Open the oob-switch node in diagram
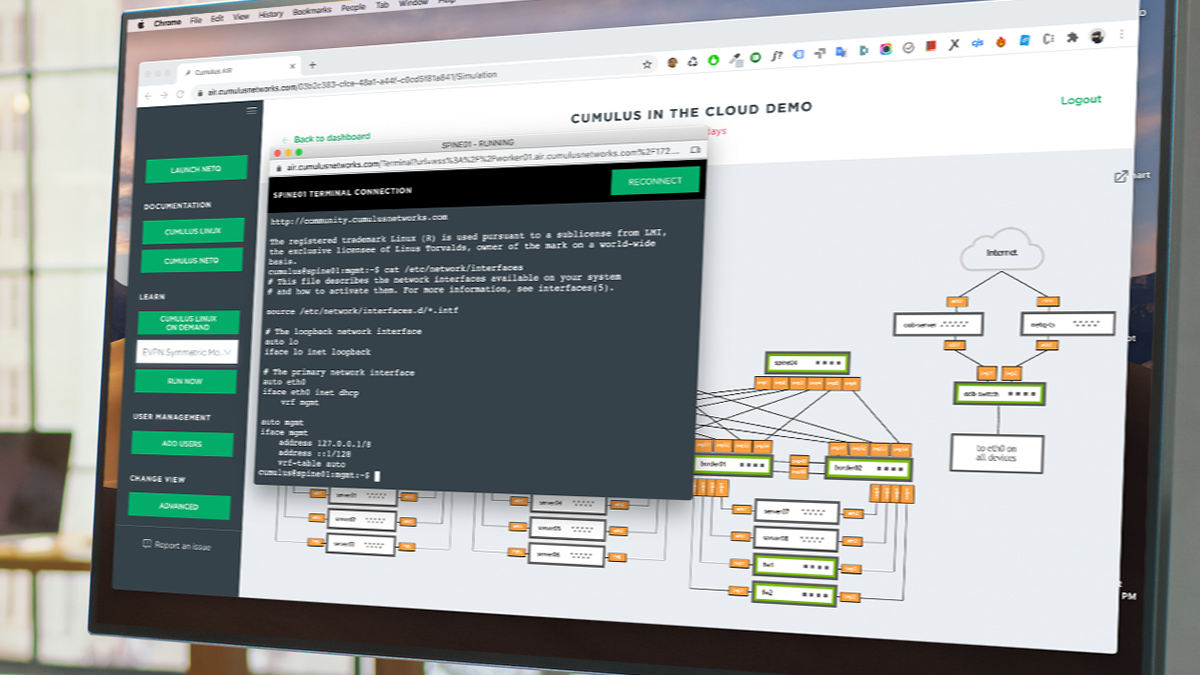 pyautogui.click(x=999, y=393)
